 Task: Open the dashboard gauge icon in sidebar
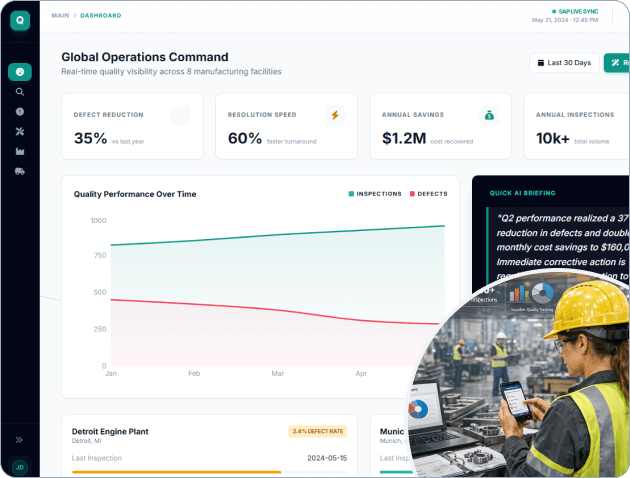20,72
